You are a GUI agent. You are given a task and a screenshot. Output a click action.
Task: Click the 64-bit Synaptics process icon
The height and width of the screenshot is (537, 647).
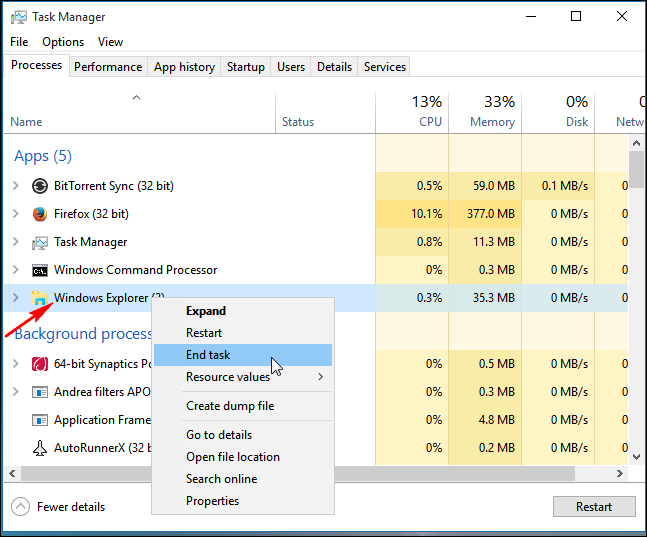coord(40,364)
